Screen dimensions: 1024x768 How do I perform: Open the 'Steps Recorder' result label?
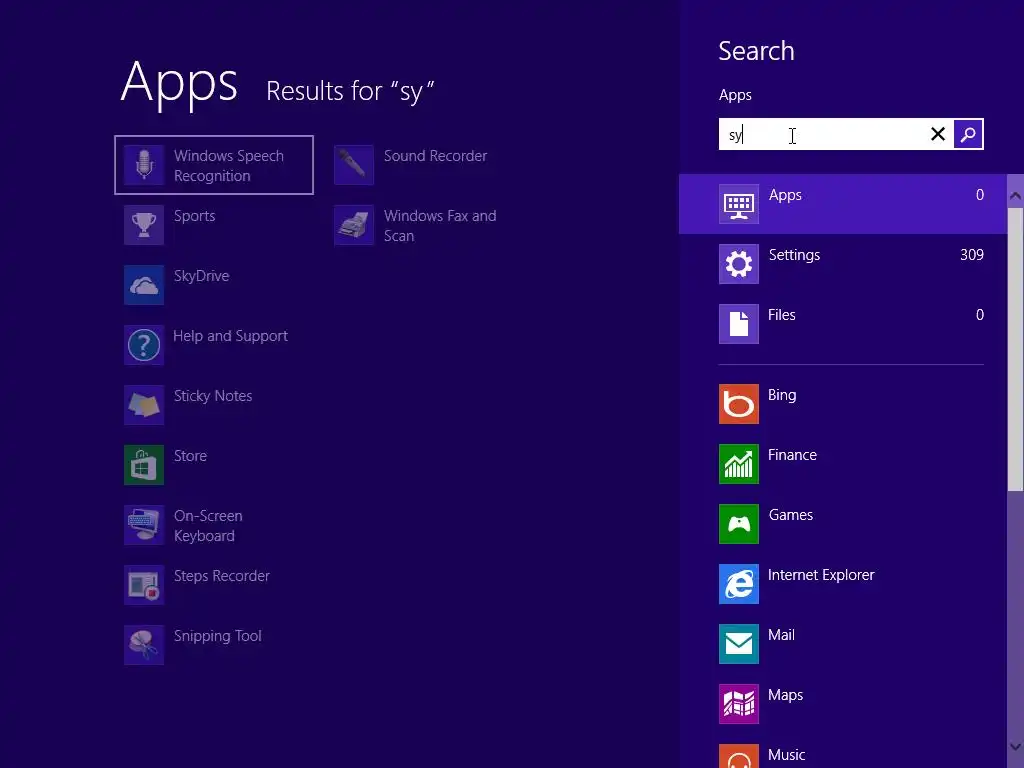click(x=221, y=576)
